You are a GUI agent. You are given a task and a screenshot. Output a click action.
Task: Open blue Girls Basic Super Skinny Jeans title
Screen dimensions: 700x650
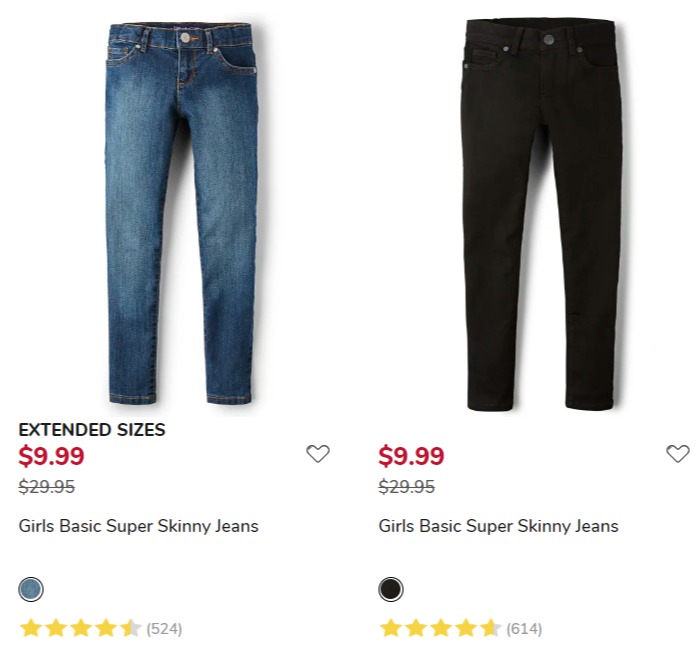[138, 526]
